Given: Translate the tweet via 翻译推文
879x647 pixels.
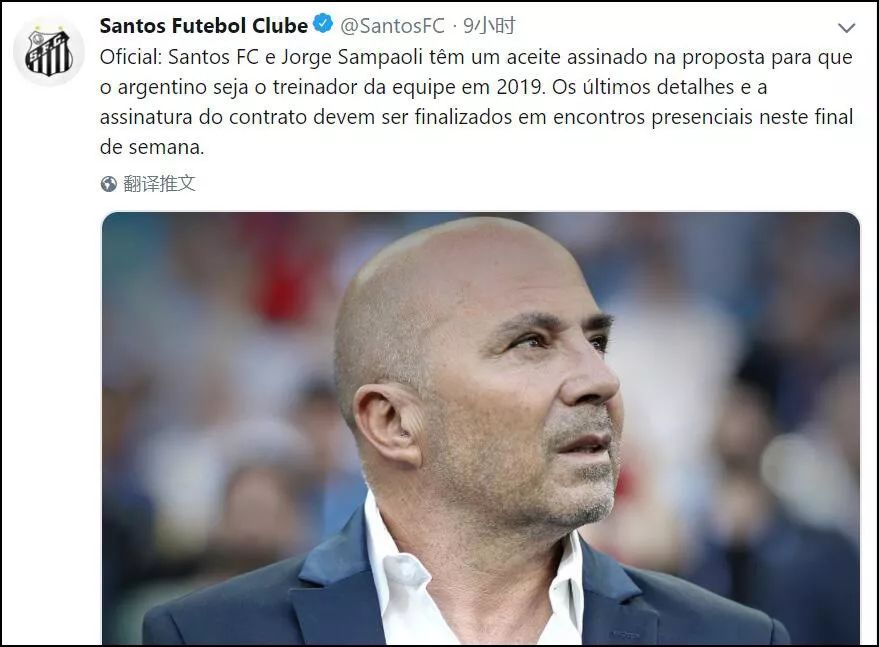Looking at the screenshot, I should pos(159,183).
